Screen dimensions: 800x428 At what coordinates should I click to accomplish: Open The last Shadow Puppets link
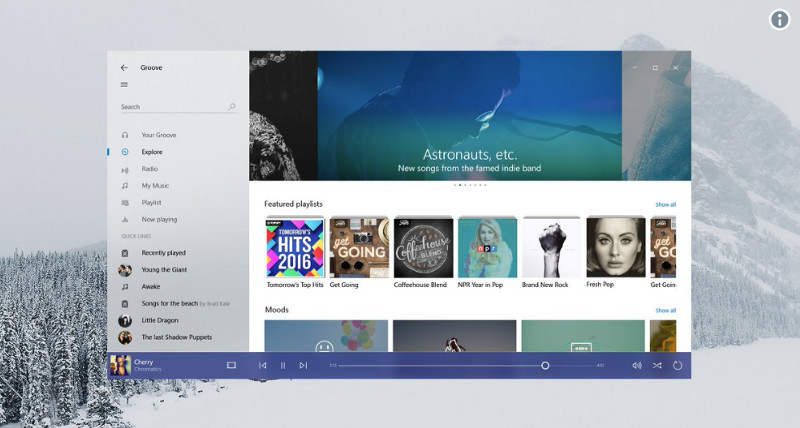[x=177, y=337]
